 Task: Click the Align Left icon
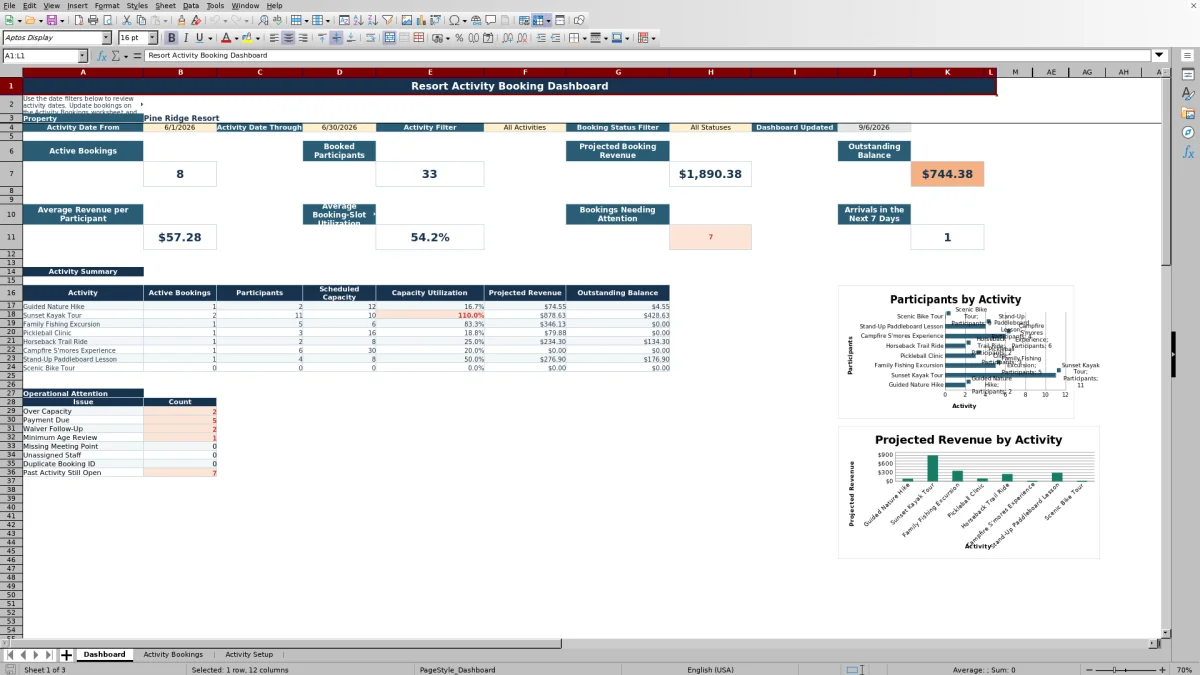pos(274,38)
